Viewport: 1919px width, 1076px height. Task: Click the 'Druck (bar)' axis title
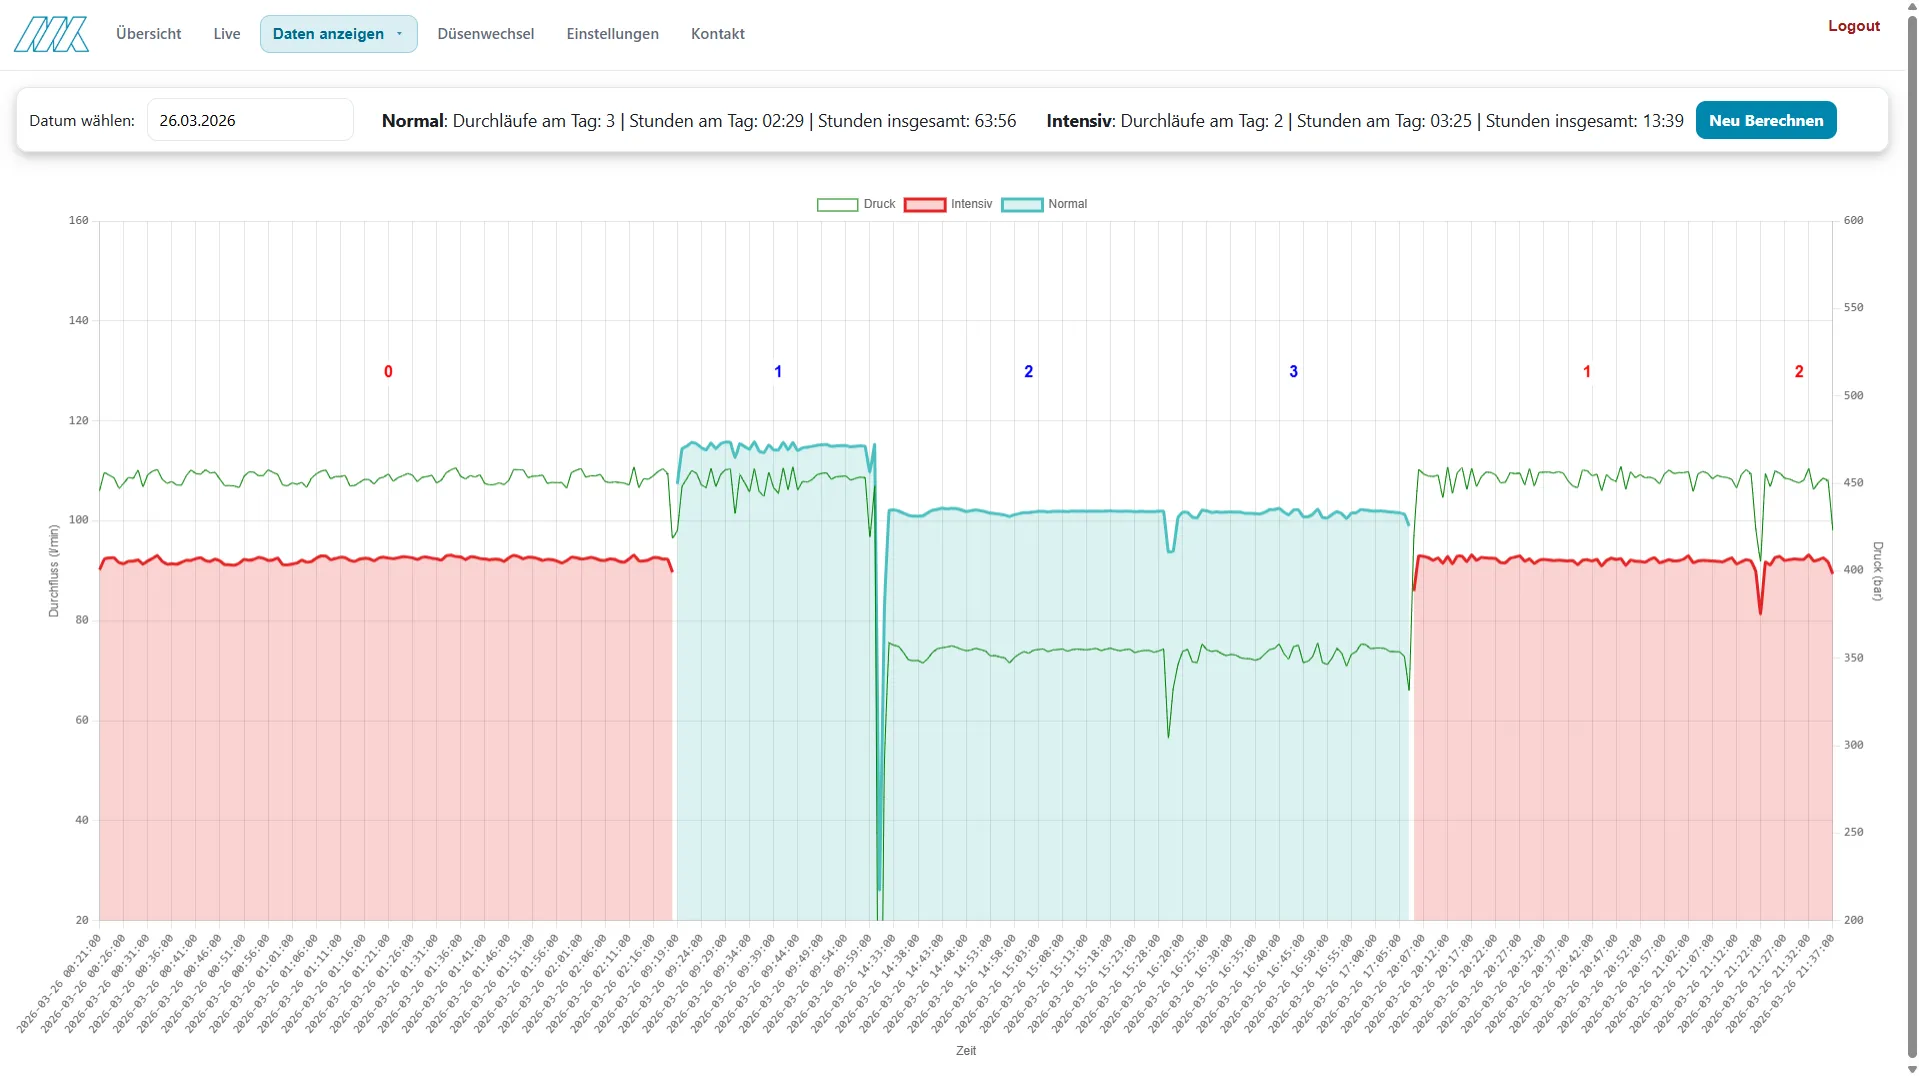click(x=1878, y=571)
